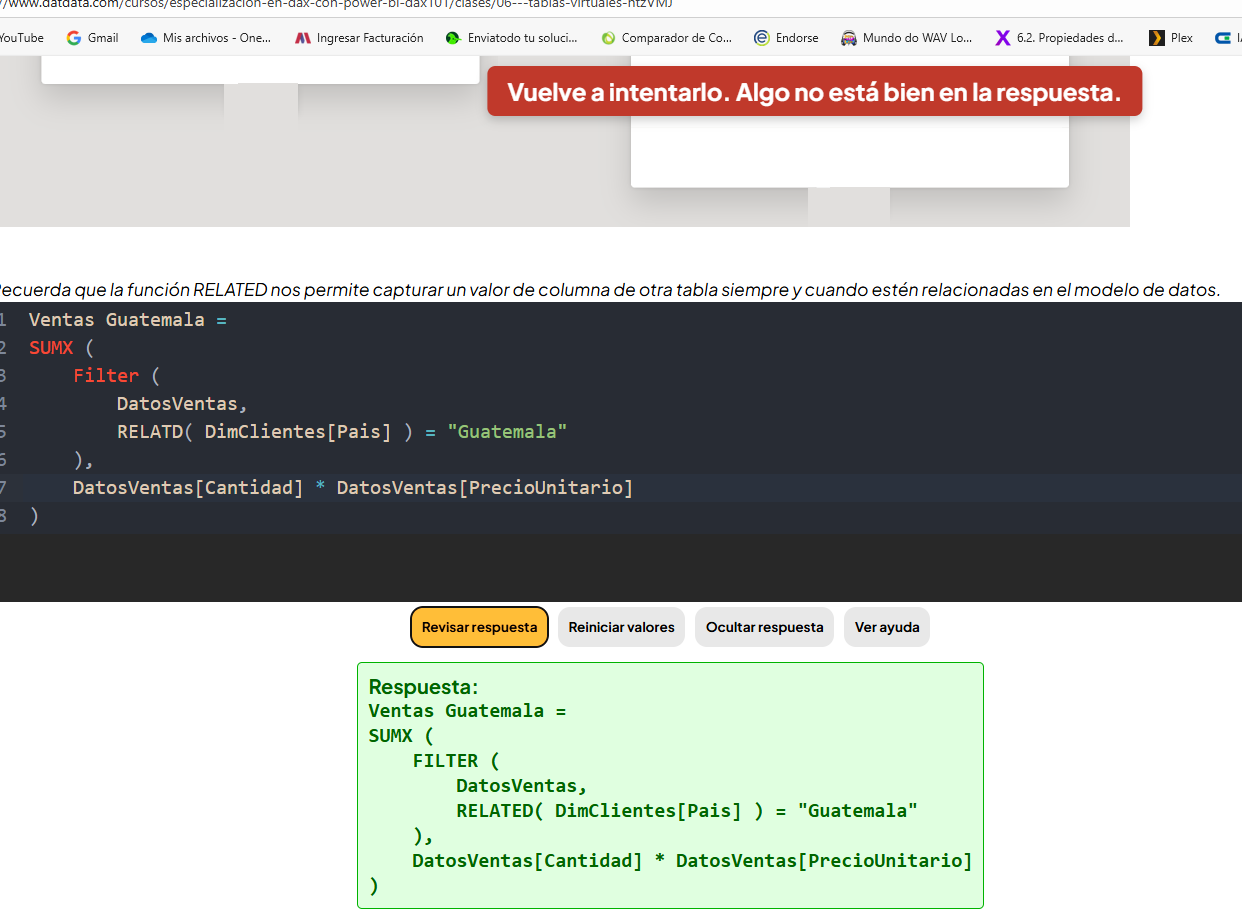The height and width of the screenshot is (910, 1242).
Task: Click the Google icon of Gmail bookmark
Action: coord(74,38)
